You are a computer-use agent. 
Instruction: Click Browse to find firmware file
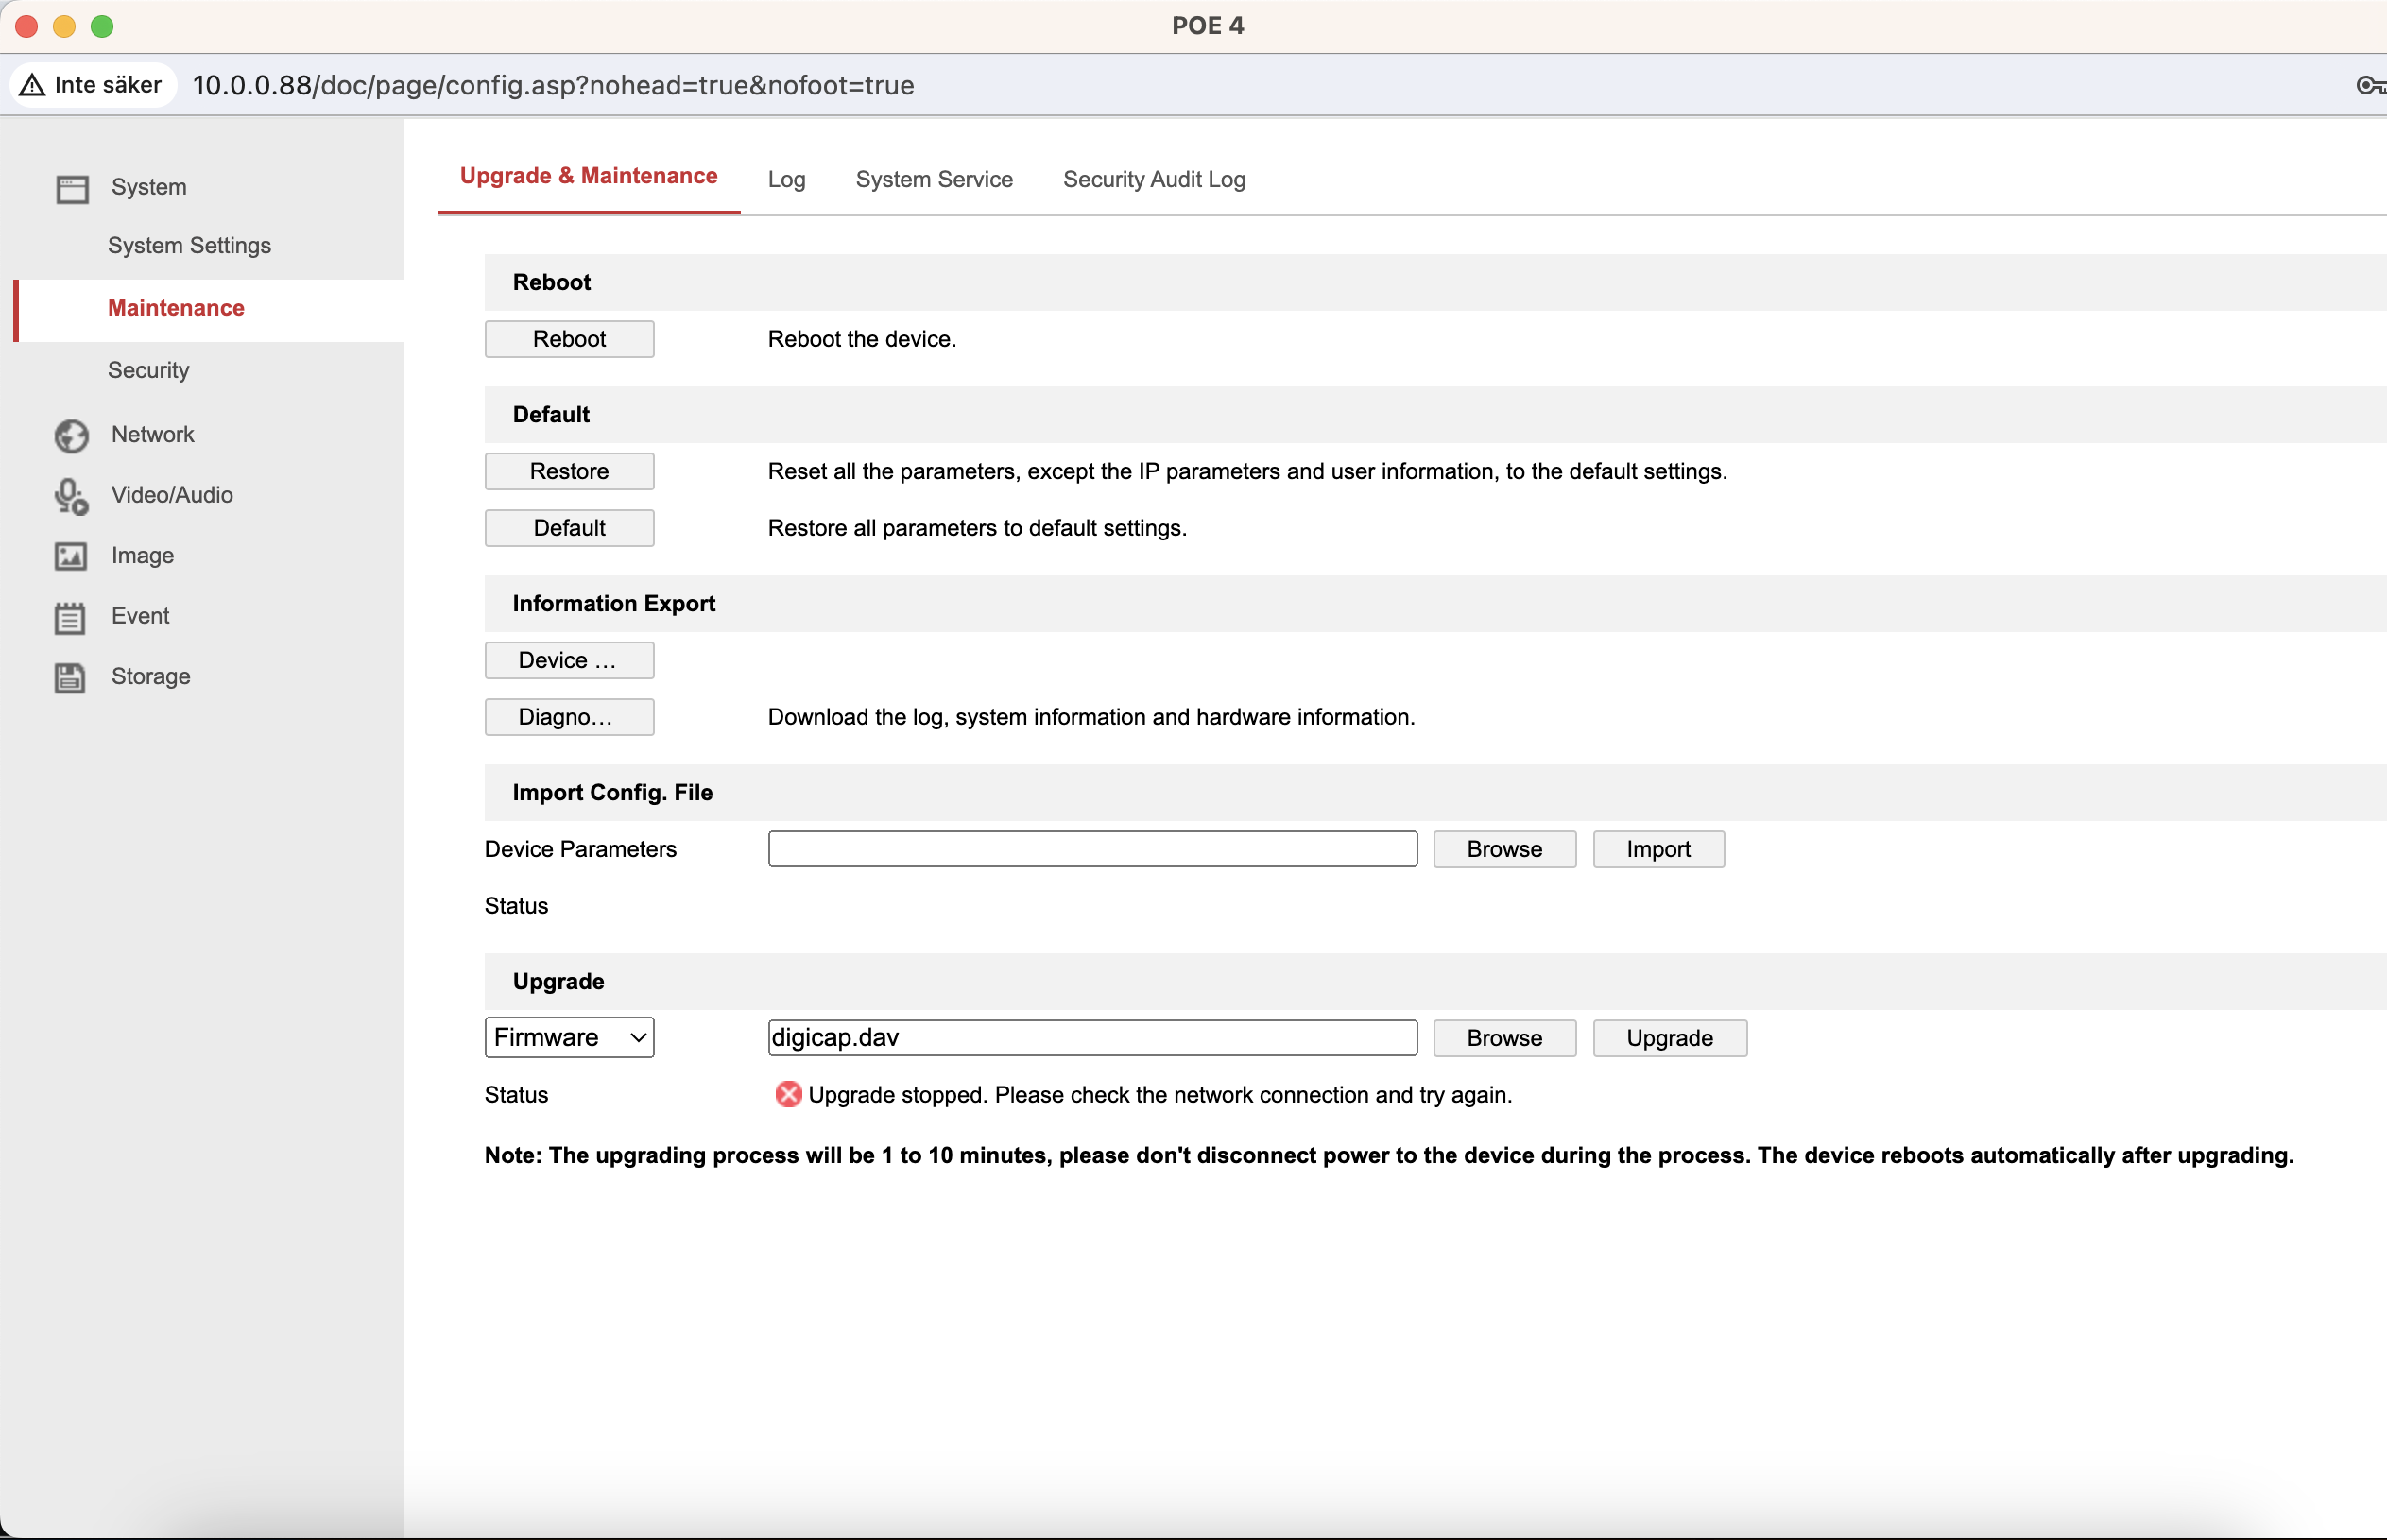click(1503, 1037)
